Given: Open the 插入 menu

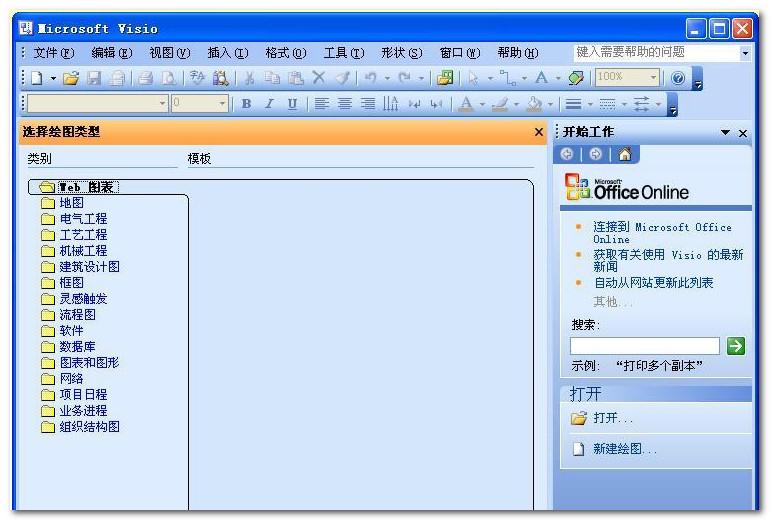Looking at the screenshot, I should 227,53.
